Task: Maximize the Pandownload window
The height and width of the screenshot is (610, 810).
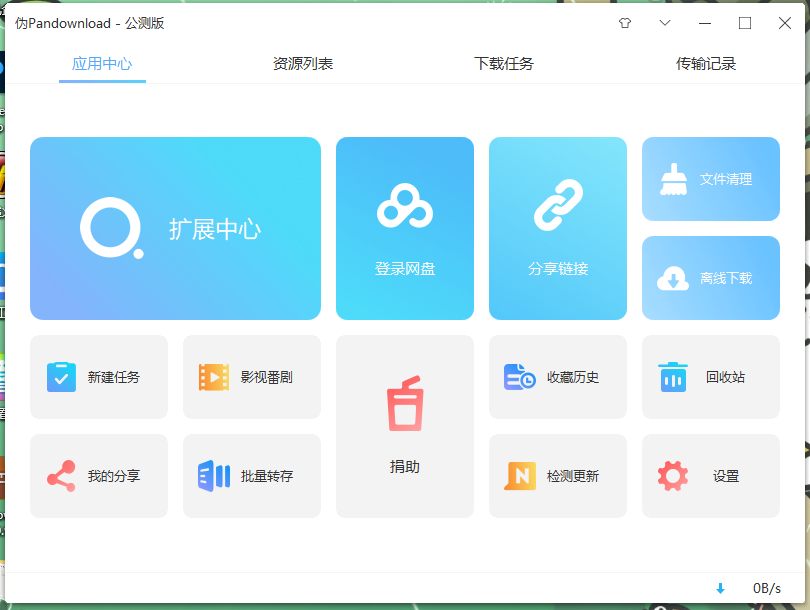Action: click(745, 23)
